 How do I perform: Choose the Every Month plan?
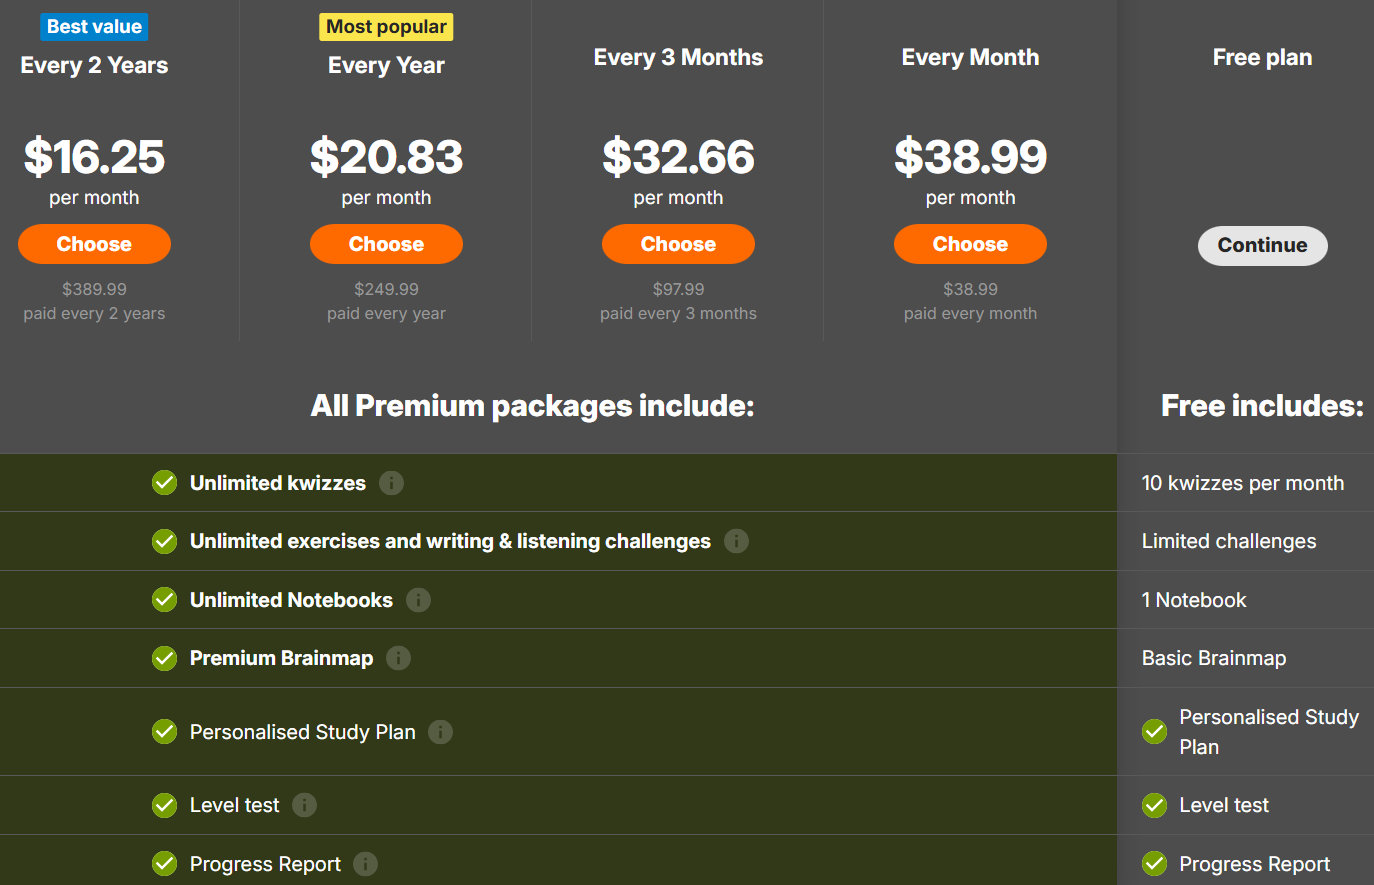coord(970,244)
